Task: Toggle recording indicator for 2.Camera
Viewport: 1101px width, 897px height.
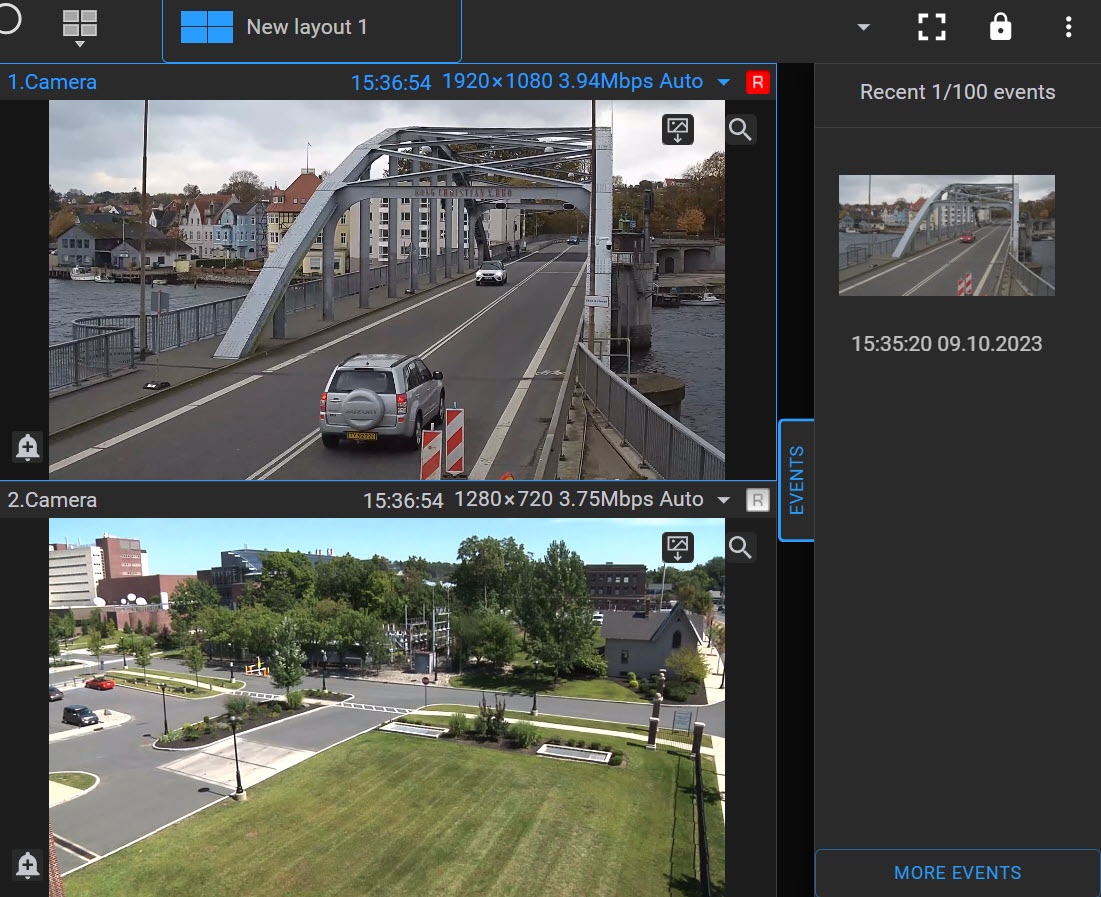Action: [757, 500]
